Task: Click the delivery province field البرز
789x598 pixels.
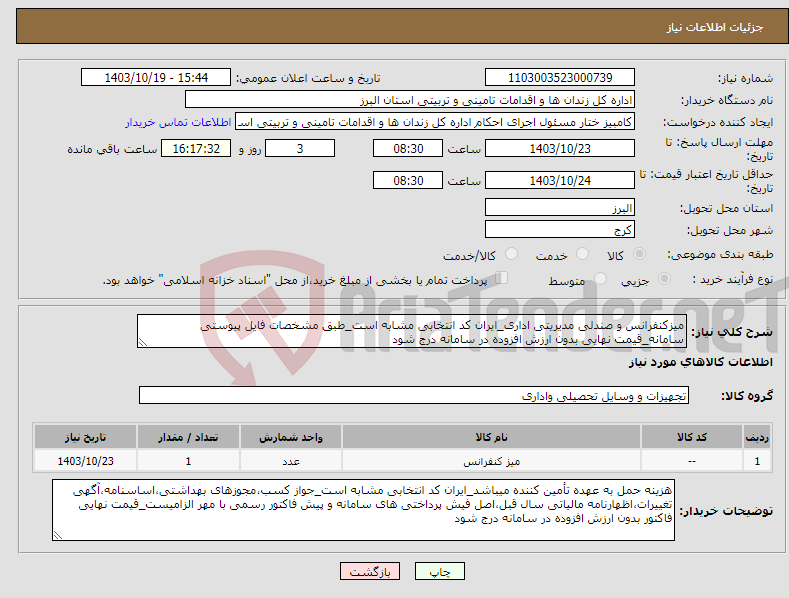Action: tap(560, 207)
